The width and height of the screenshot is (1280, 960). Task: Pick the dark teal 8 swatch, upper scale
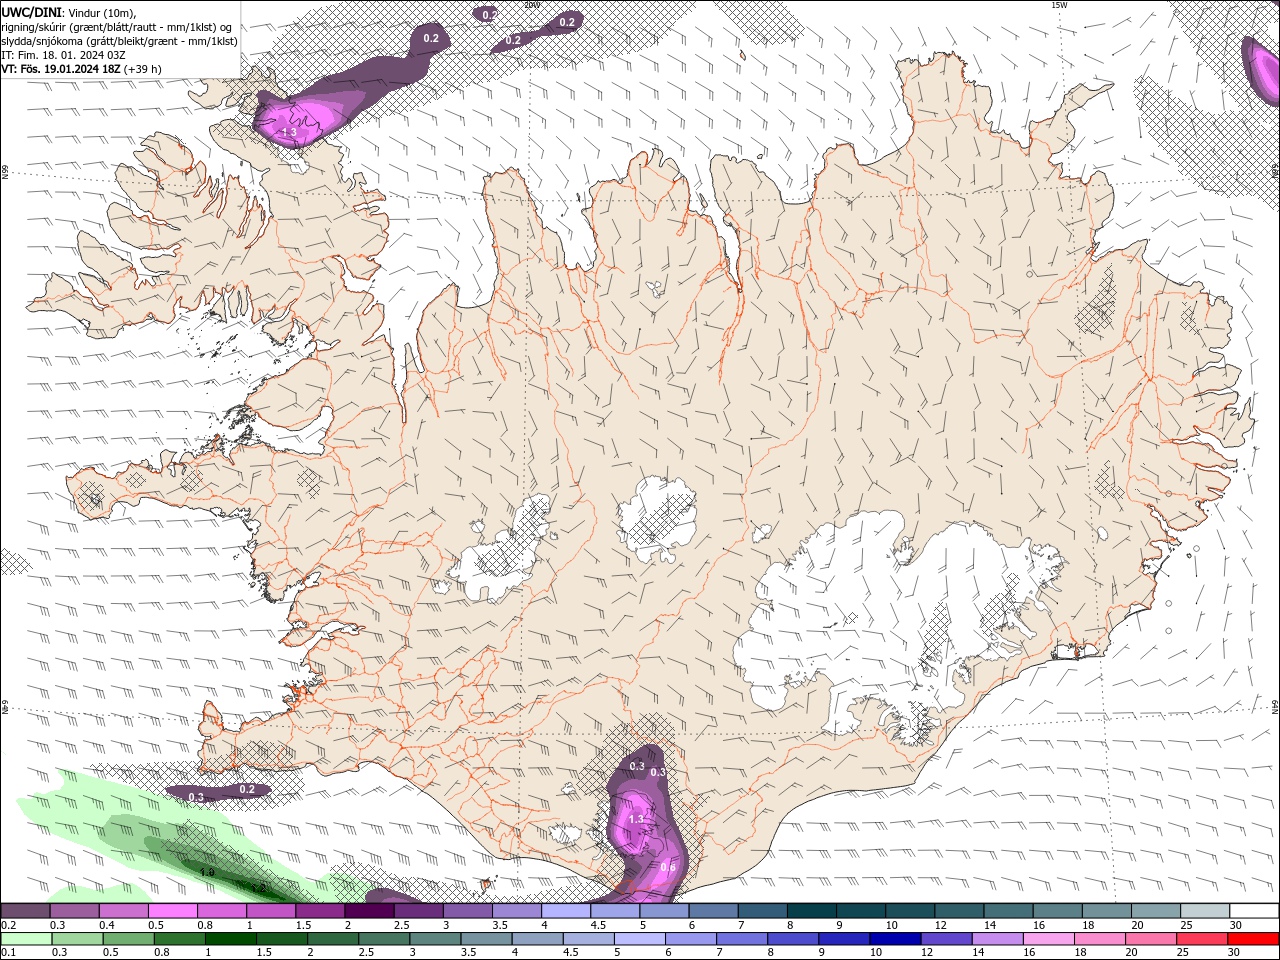tap(812, 911)
